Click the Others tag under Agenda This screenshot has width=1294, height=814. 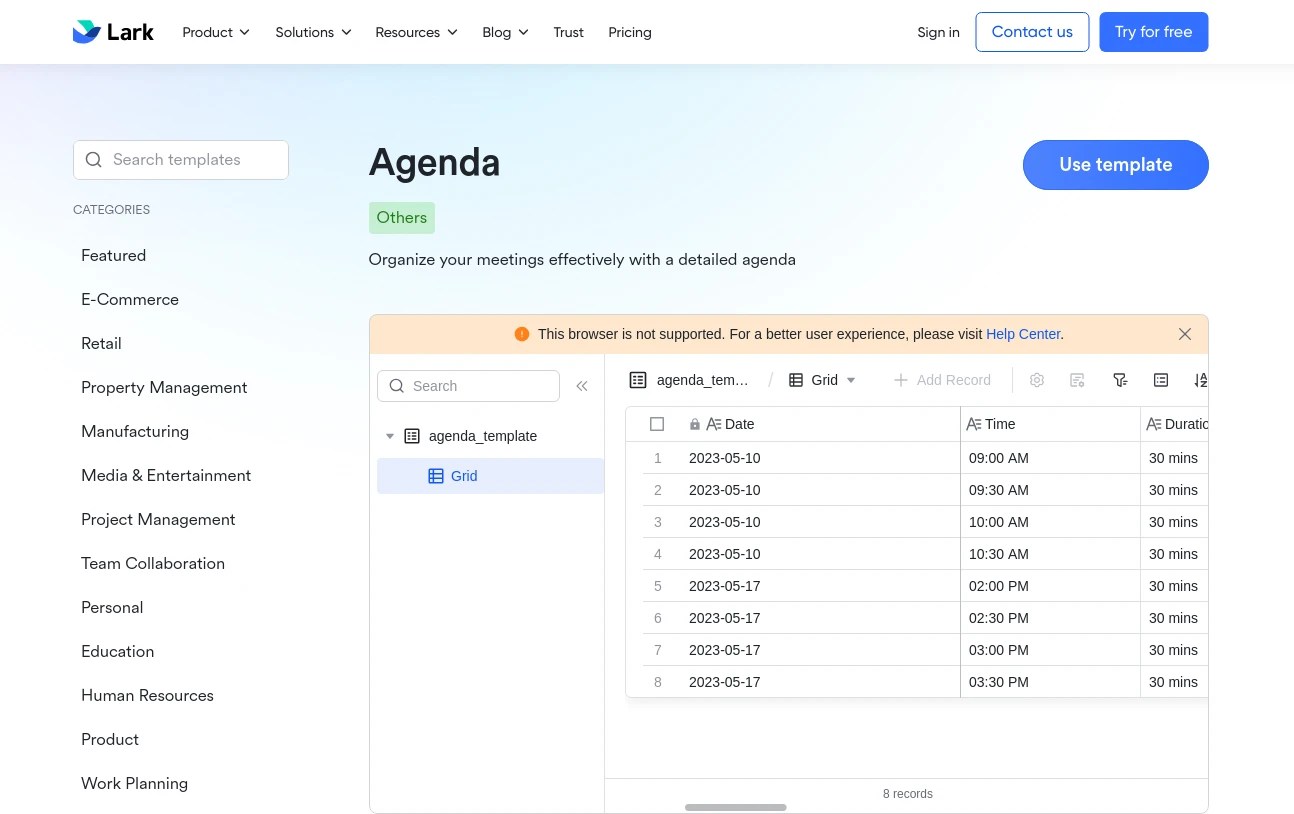click(x=402, y=218)
